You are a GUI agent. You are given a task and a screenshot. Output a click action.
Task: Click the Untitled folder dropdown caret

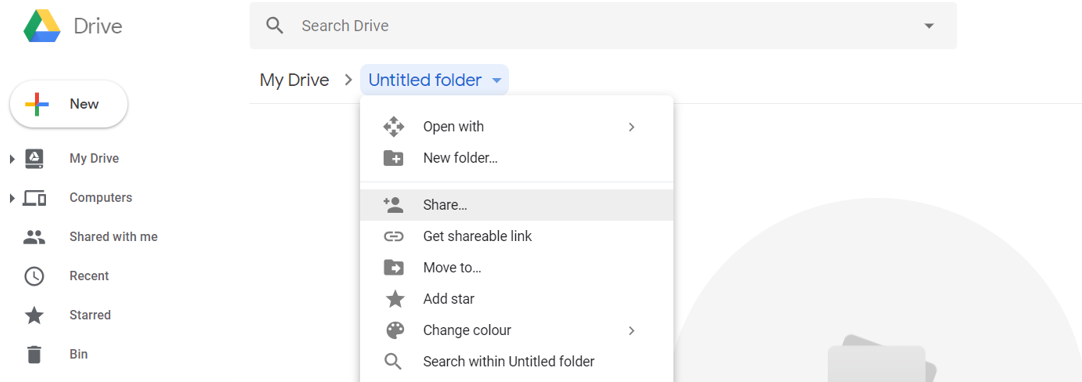pos(497,81)
